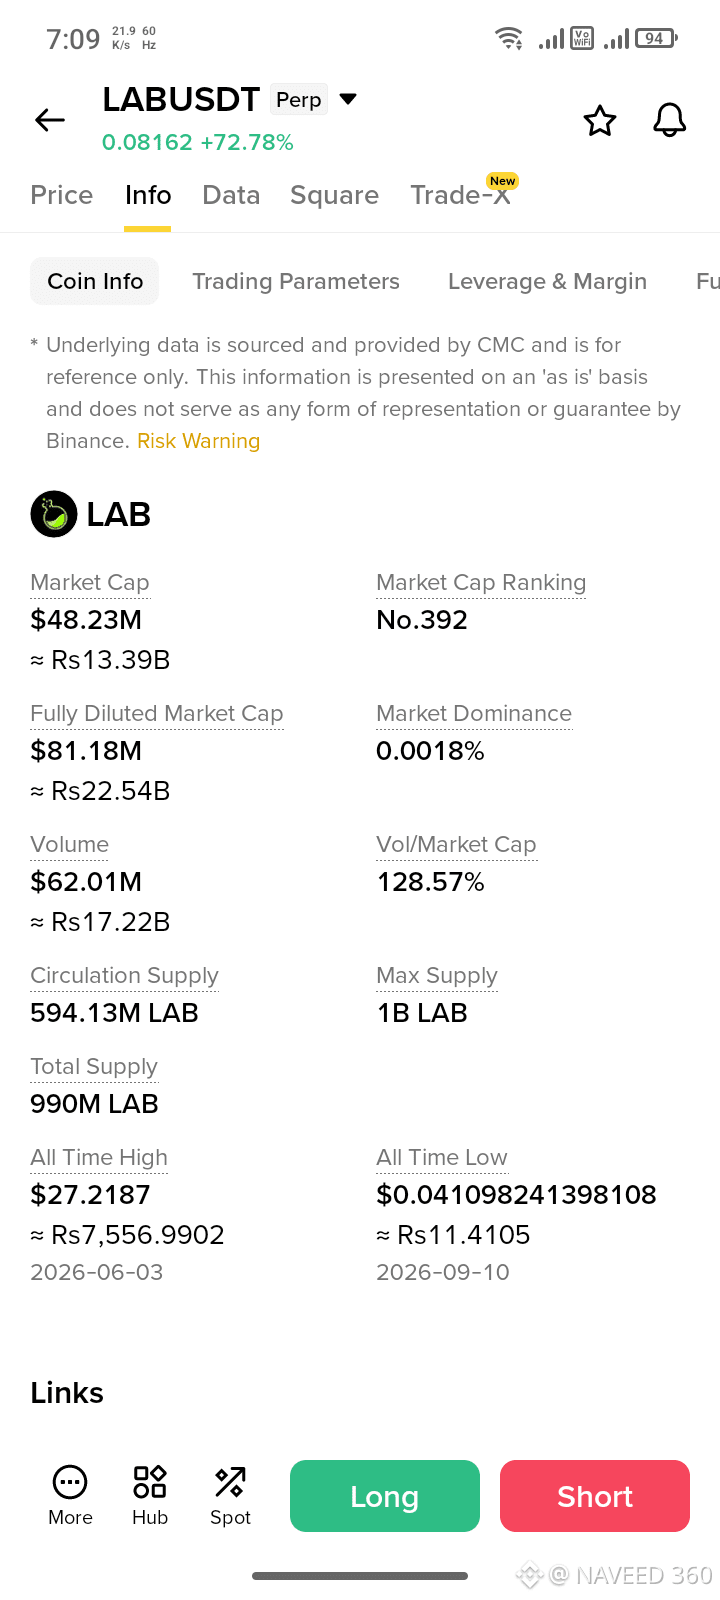Switch to the Data tab
The height and width of the screenshot is (1600, 720).
231,195
